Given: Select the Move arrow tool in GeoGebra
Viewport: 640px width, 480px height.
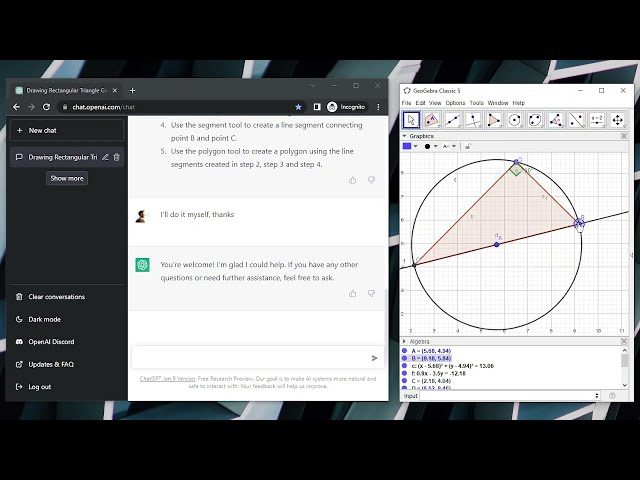Looking at the screenshot, I should pos(411,120).
